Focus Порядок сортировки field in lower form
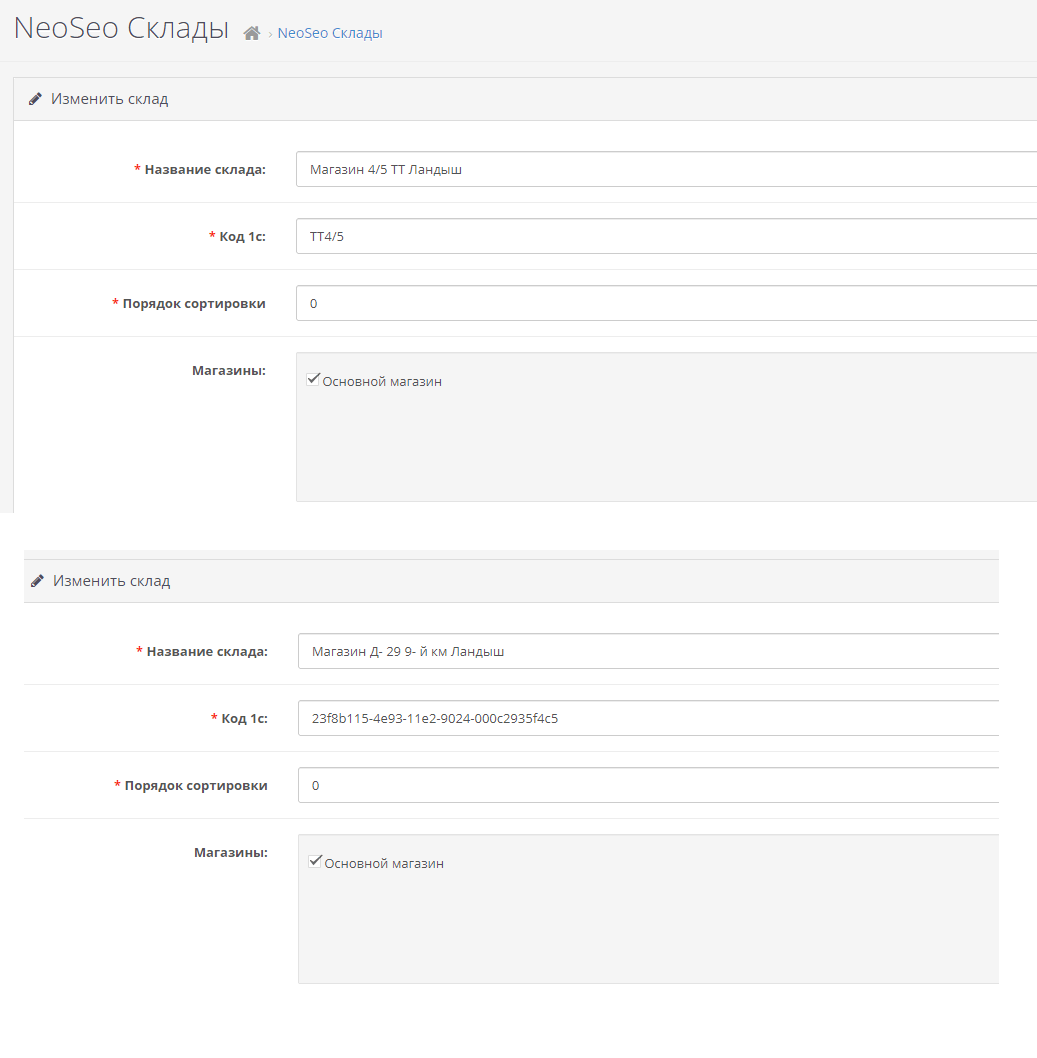 click(648, 785)
